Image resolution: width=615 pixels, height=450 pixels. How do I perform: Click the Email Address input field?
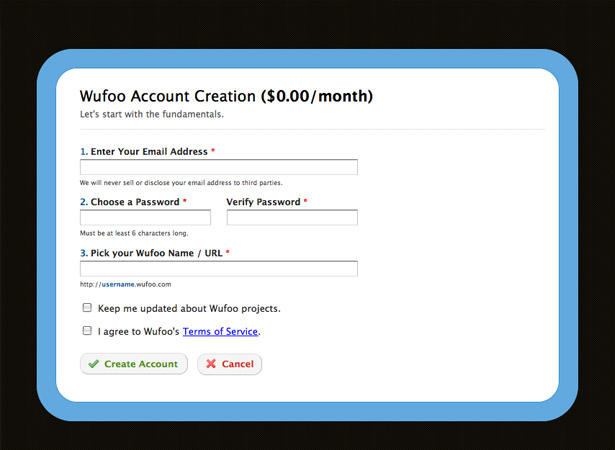219,167
